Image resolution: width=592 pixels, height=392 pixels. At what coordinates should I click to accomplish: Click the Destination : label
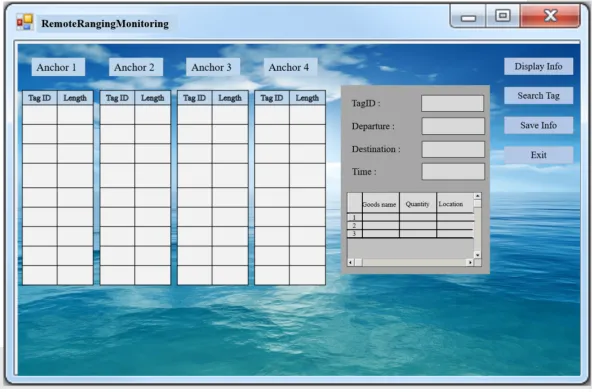[376, 149]
